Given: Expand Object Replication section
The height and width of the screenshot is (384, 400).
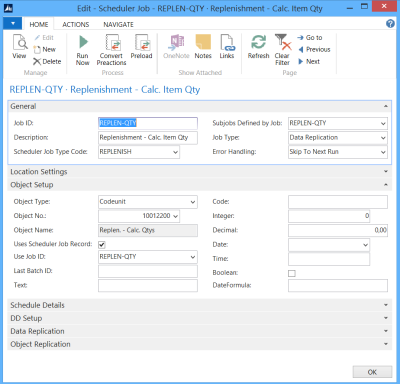Looking at the screenshot, I should coord(386,344).
